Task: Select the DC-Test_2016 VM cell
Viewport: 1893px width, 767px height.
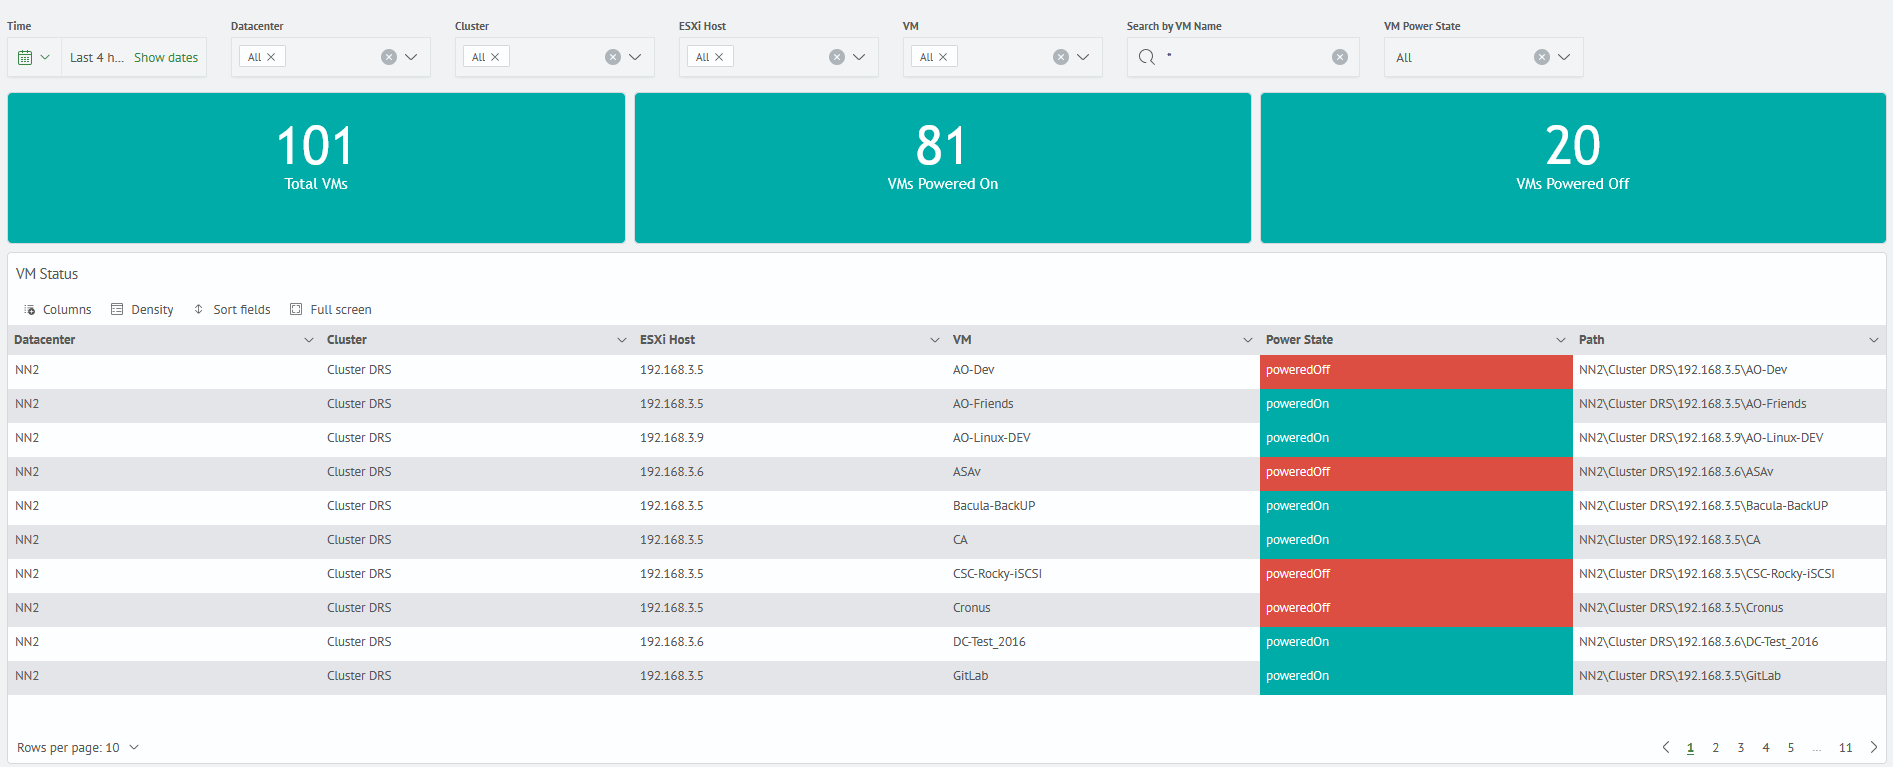Action: pyautogui.click(x=1103, y=642)
